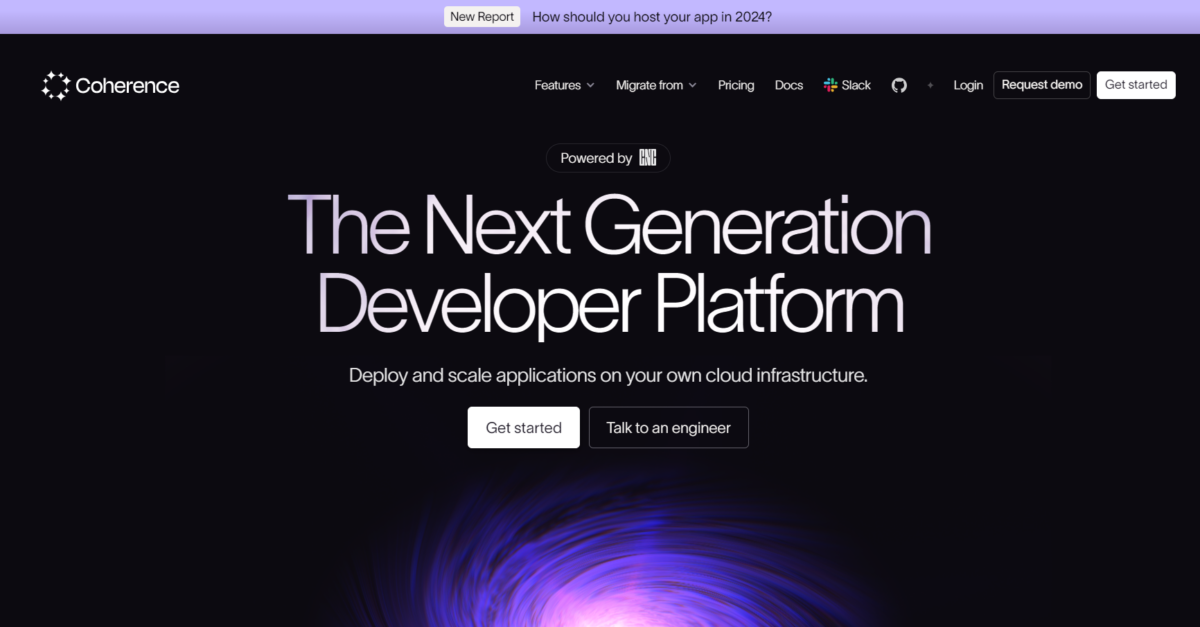Viewport: 1200px width, 627px height.
Task: Open the 2024 app hosting report link
Action: (651, 16)
